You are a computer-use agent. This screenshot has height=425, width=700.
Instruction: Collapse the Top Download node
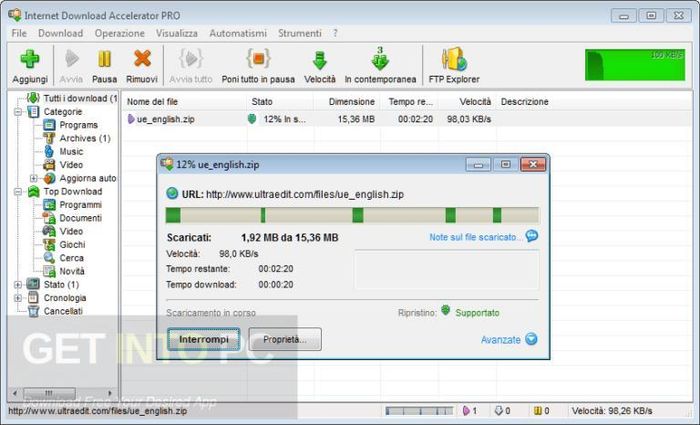(x=18, y=192)
